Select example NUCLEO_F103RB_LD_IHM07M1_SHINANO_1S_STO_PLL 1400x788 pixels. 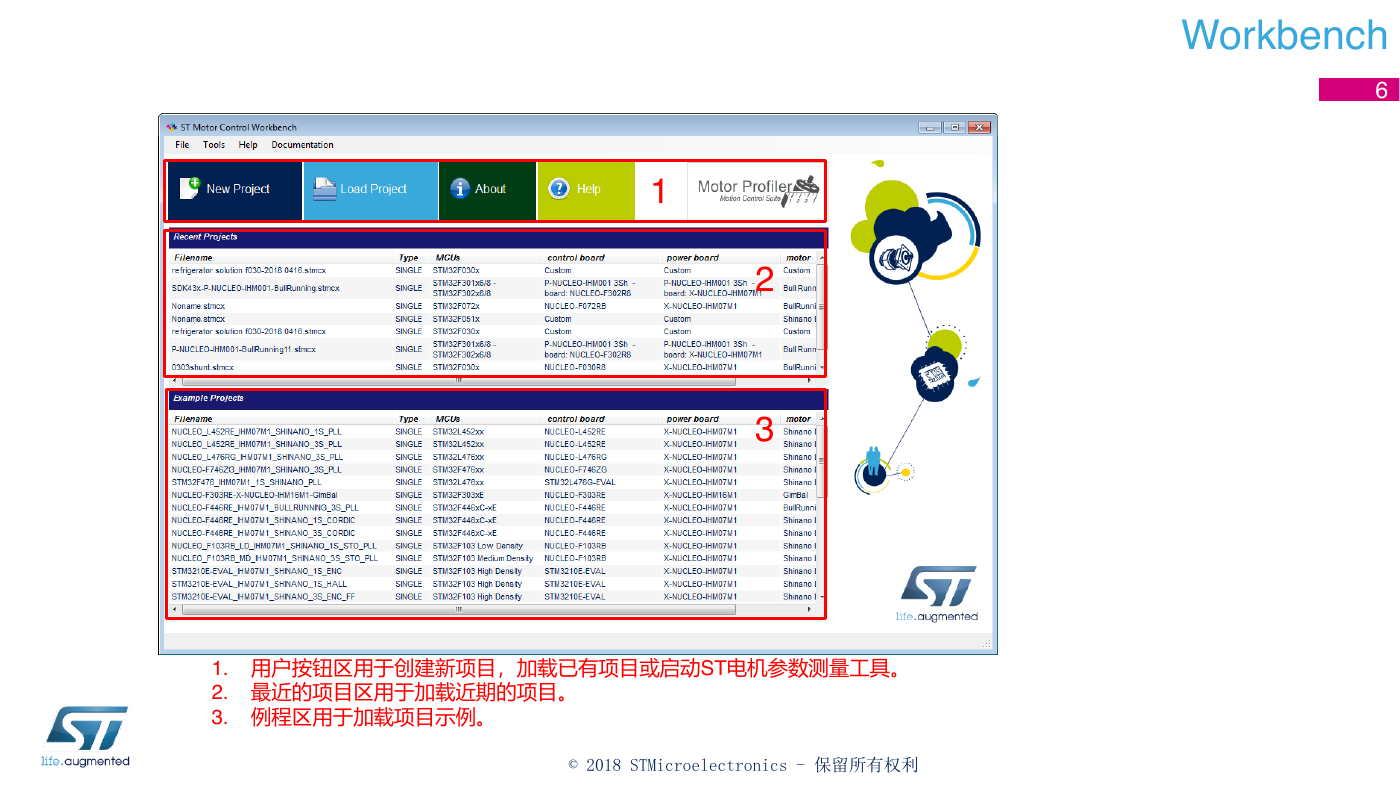coord(493,546)
